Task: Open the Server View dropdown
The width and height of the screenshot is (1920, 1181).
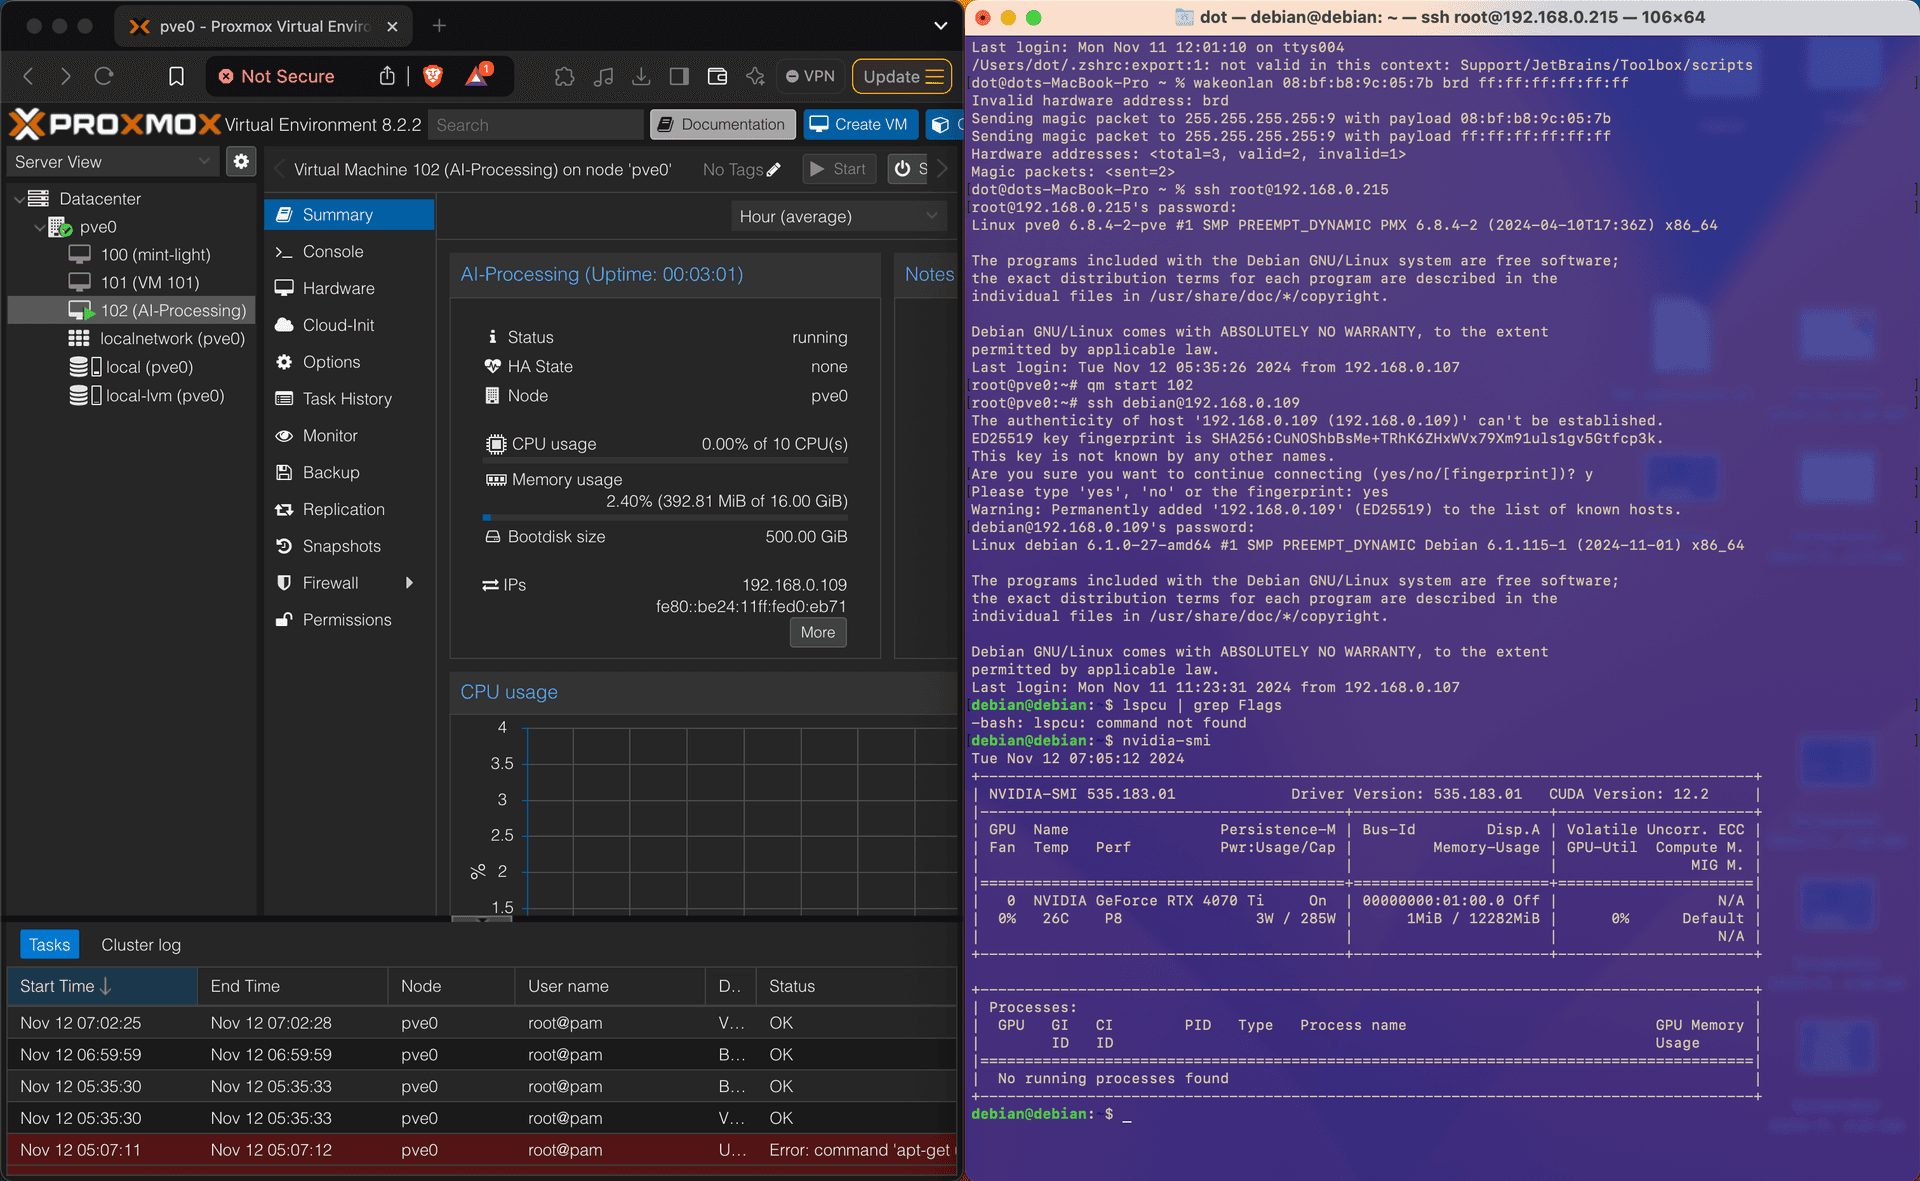Action: click(113, 161)
